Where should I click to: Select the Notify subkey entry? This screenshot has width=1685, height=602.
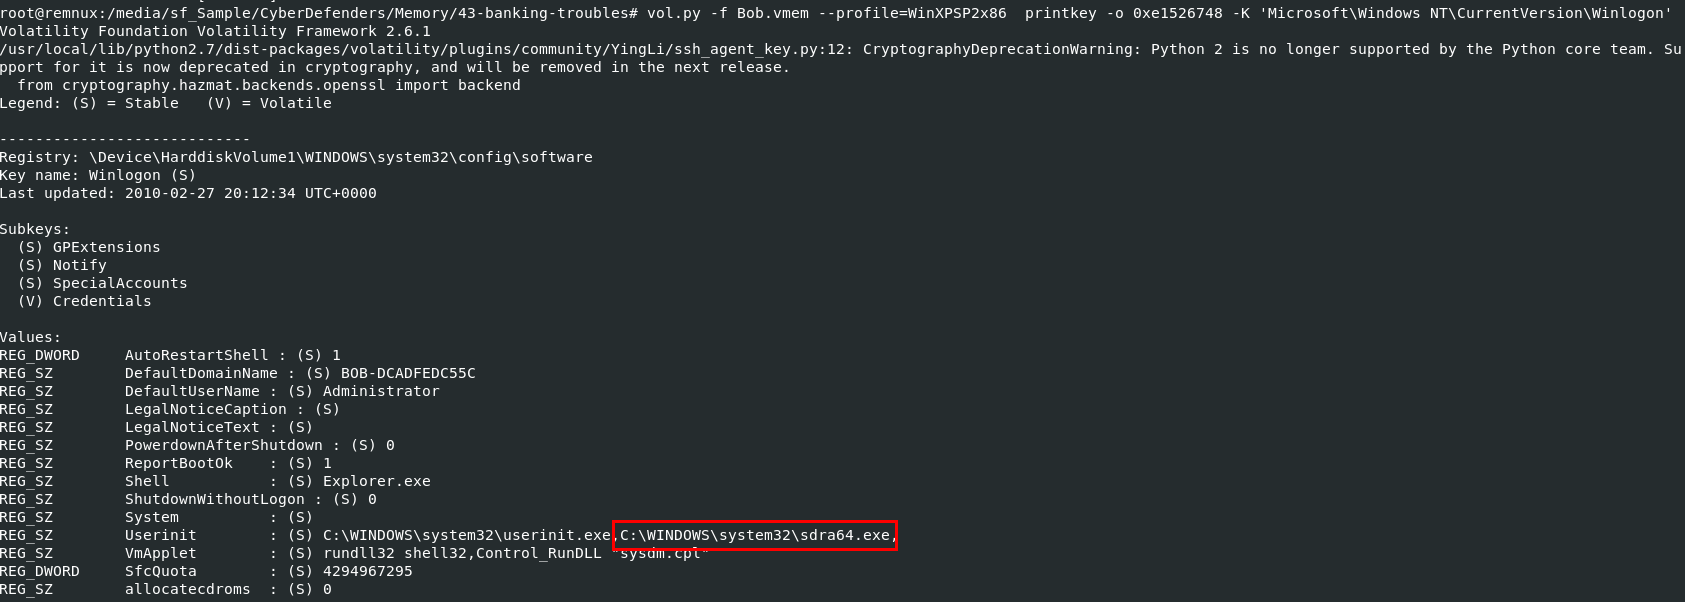point(79,265)
